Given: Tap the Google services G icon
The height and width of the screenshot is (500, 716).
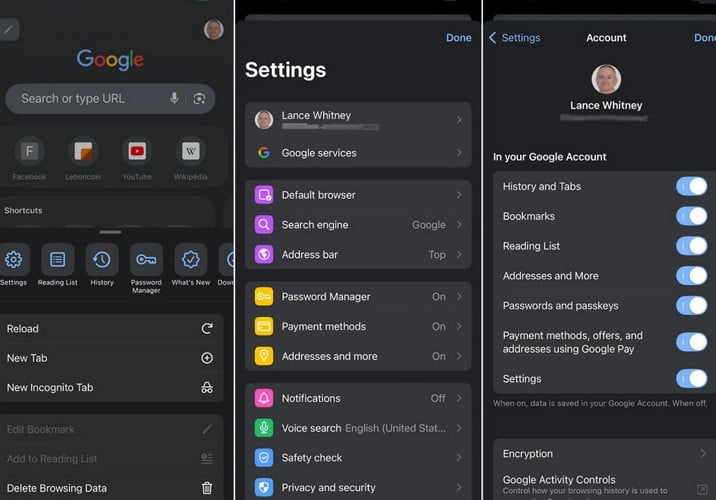Looking at the screenshot, I should (x=264, y=153).
